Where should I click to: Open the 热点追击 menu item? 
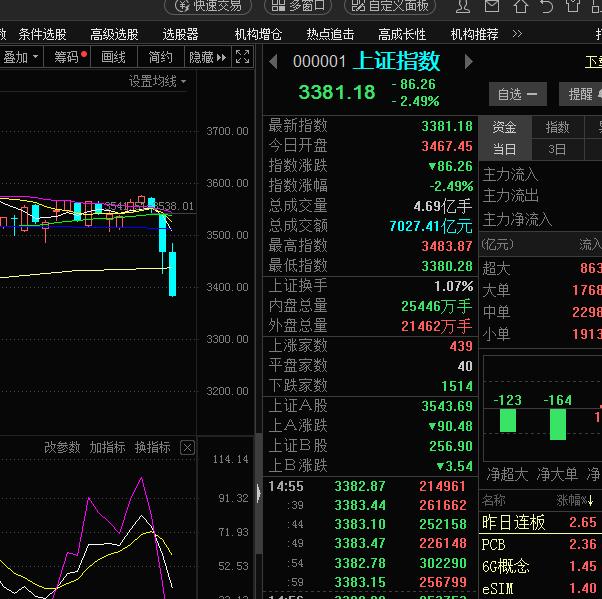click(x=330, y=35)
